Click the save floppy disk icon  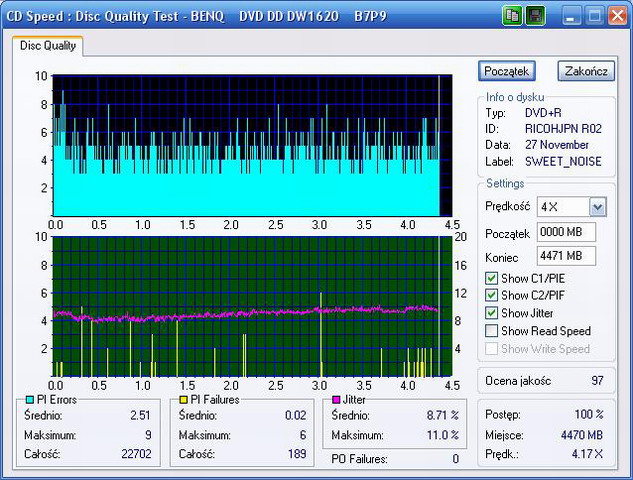point(535,16)
